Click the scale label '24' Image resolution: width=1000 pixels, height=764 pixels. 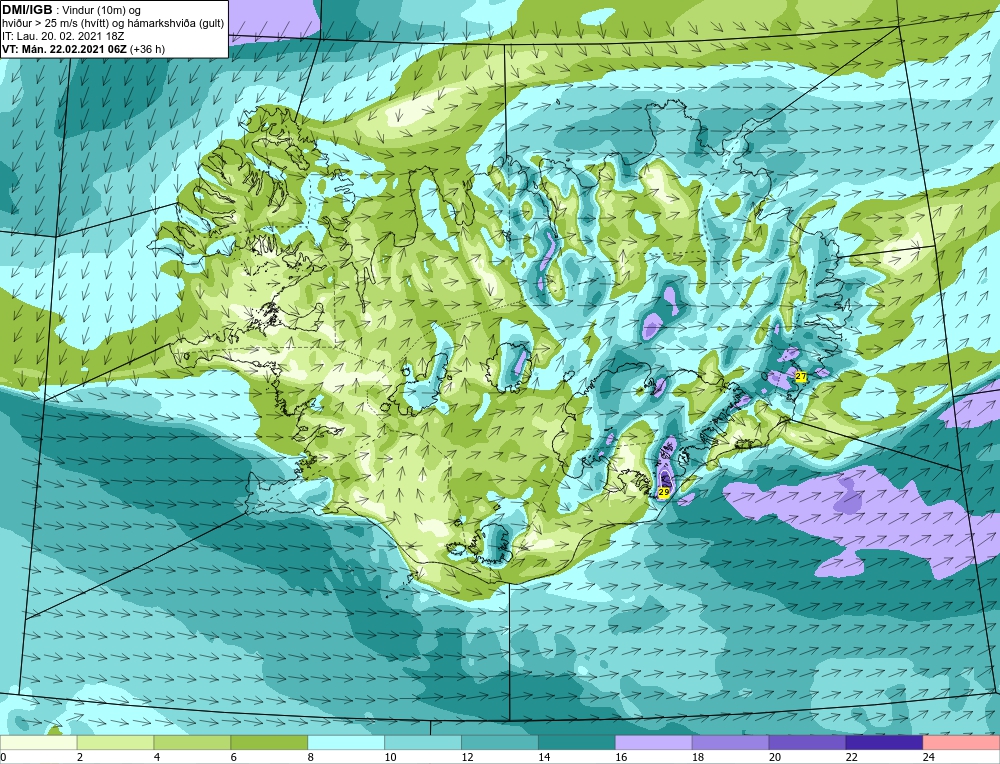point(928,757)
